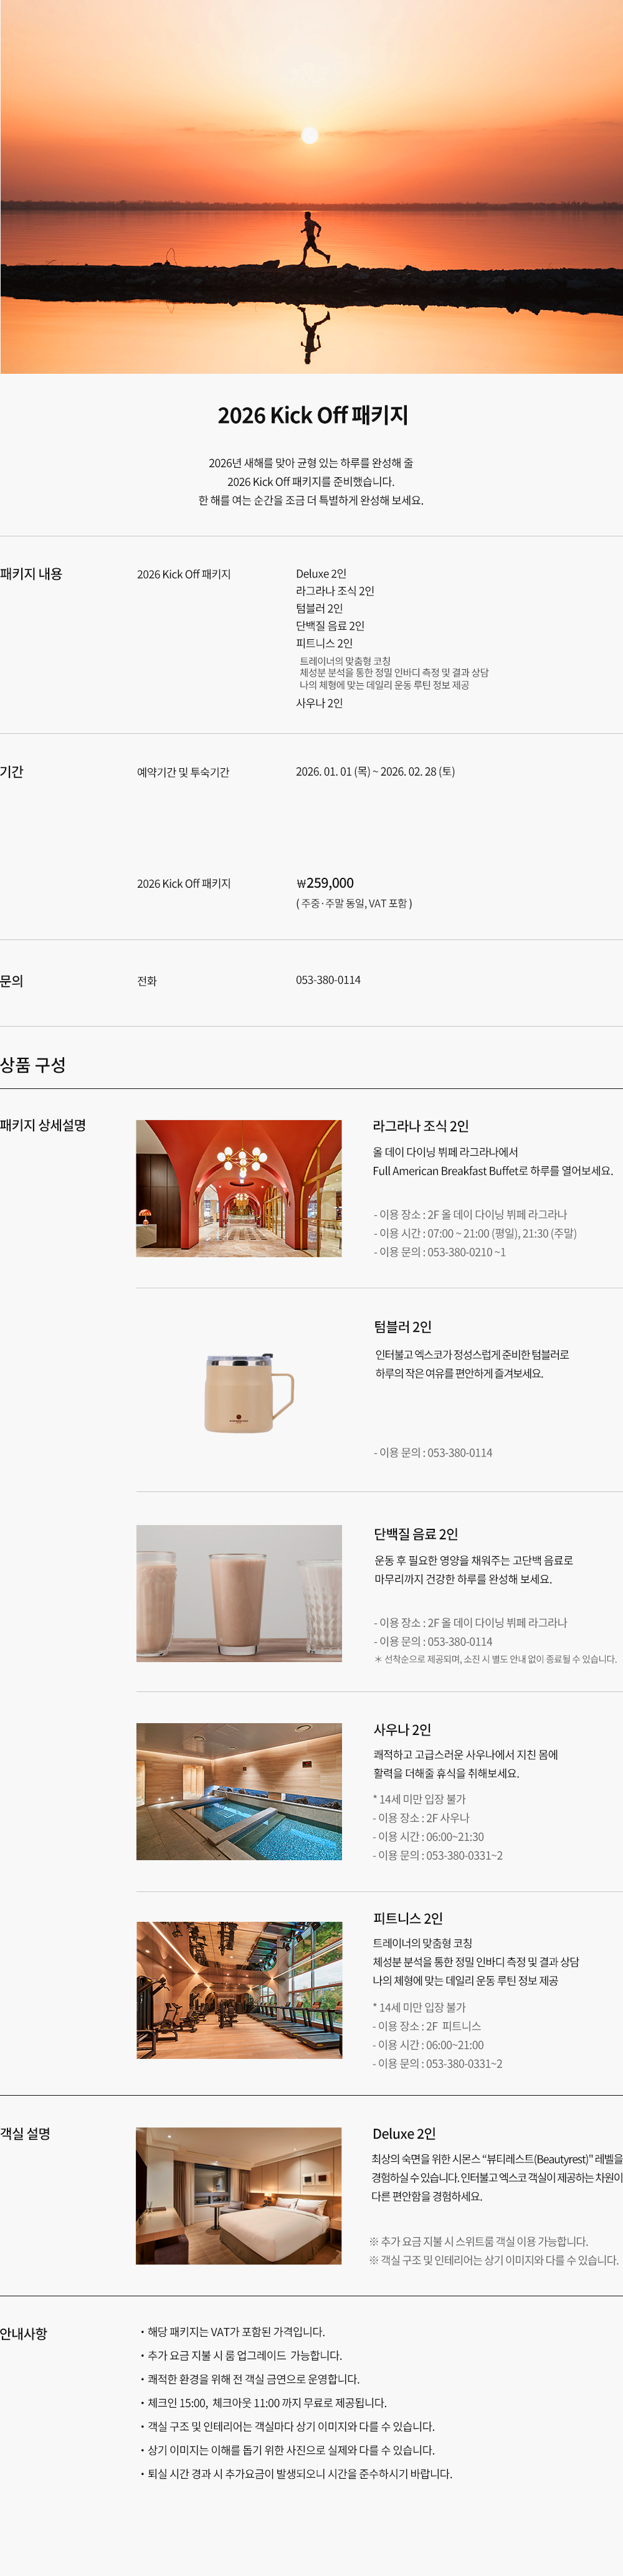Click the sunset runner hero image
Screen dimensions: 623x2576
(x=311, y=187)
